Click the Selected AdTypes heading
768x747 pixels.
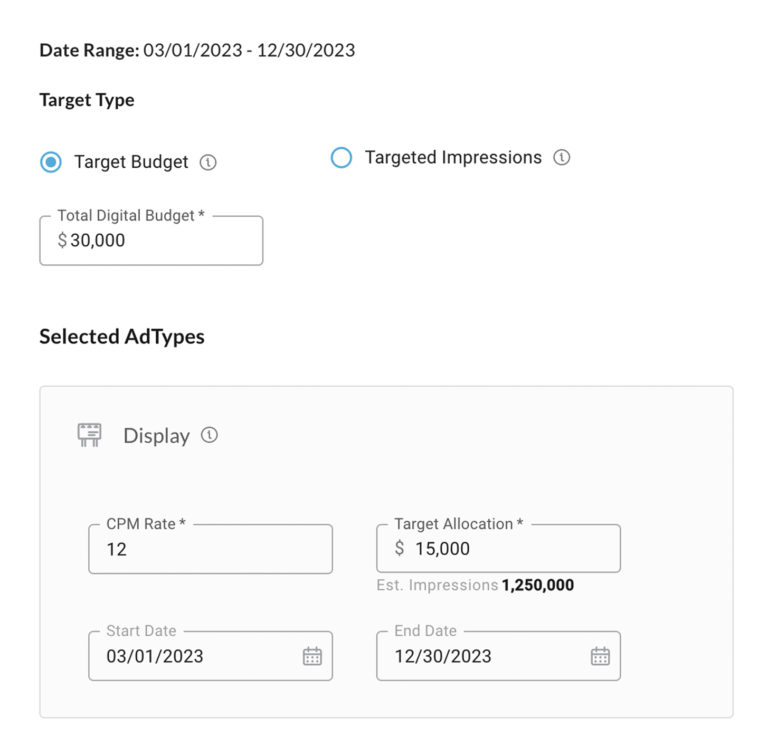tap(122, 337)
